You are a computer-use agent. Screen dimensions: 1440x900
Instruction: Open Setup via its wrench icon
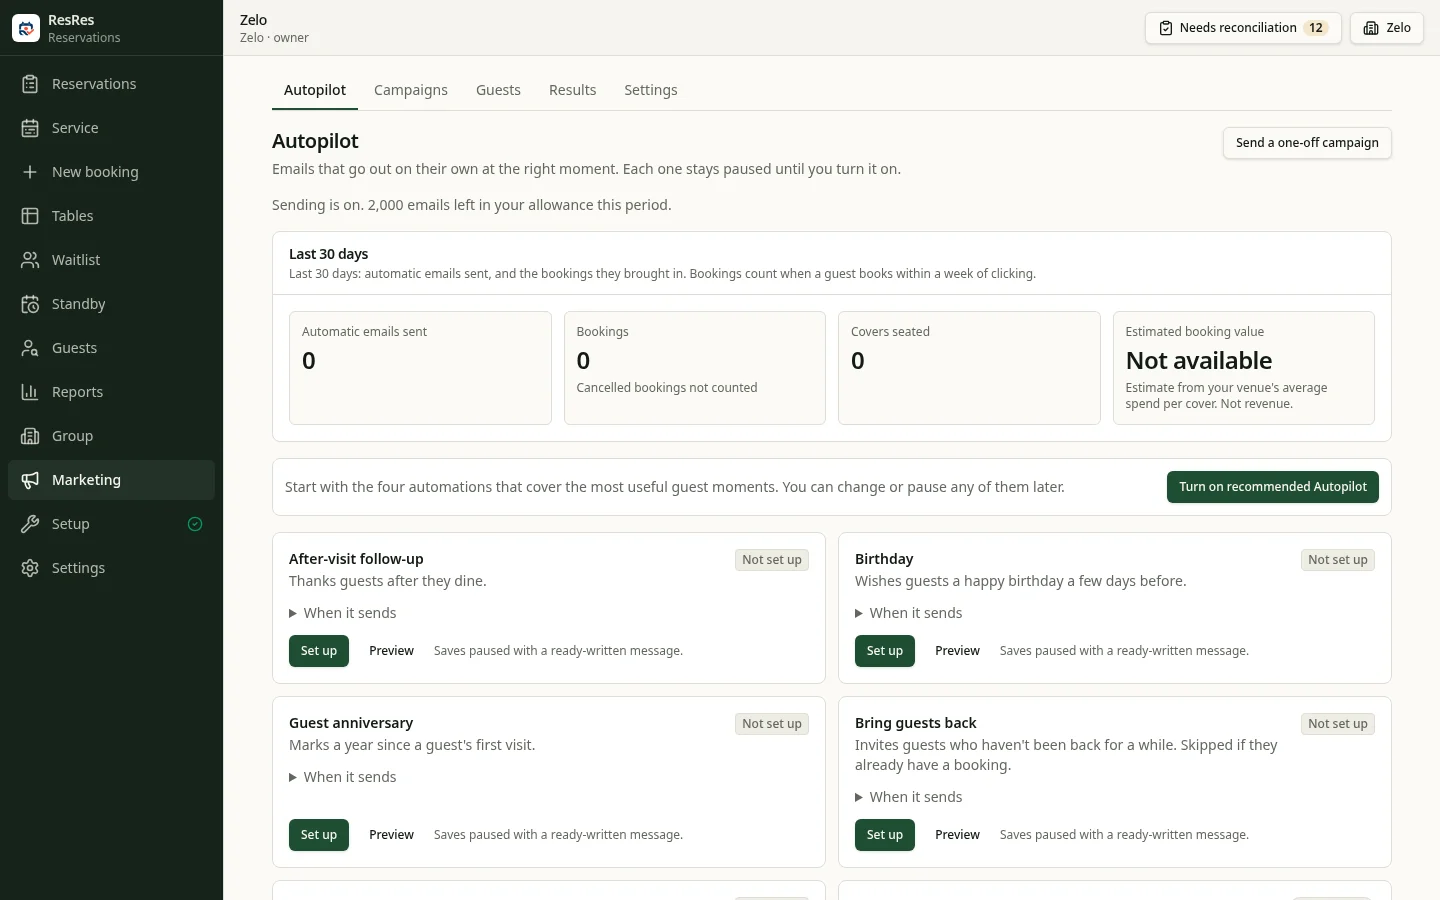coord(30,524)
